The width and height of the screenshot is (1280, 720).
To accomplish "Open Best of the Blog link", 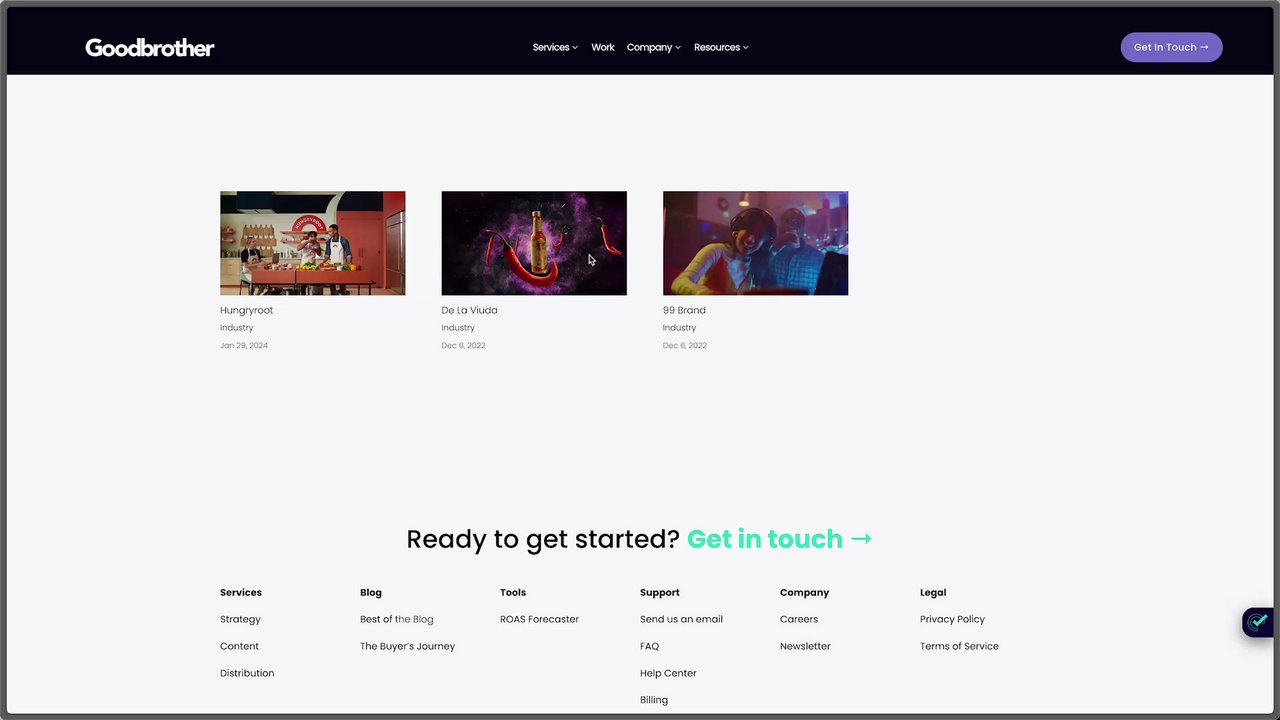I will click(396, 619).
